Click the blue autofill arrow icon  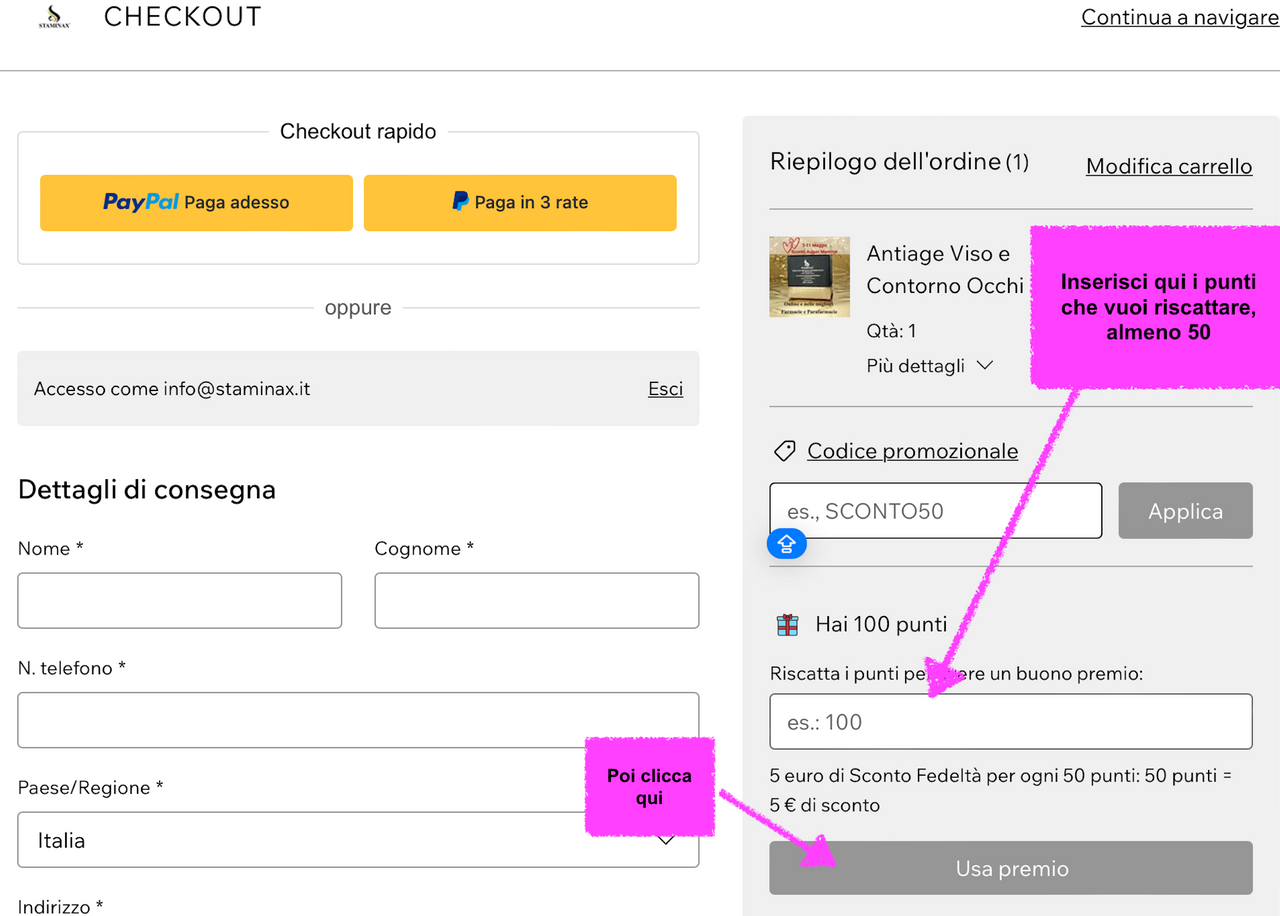pos(786,544)
